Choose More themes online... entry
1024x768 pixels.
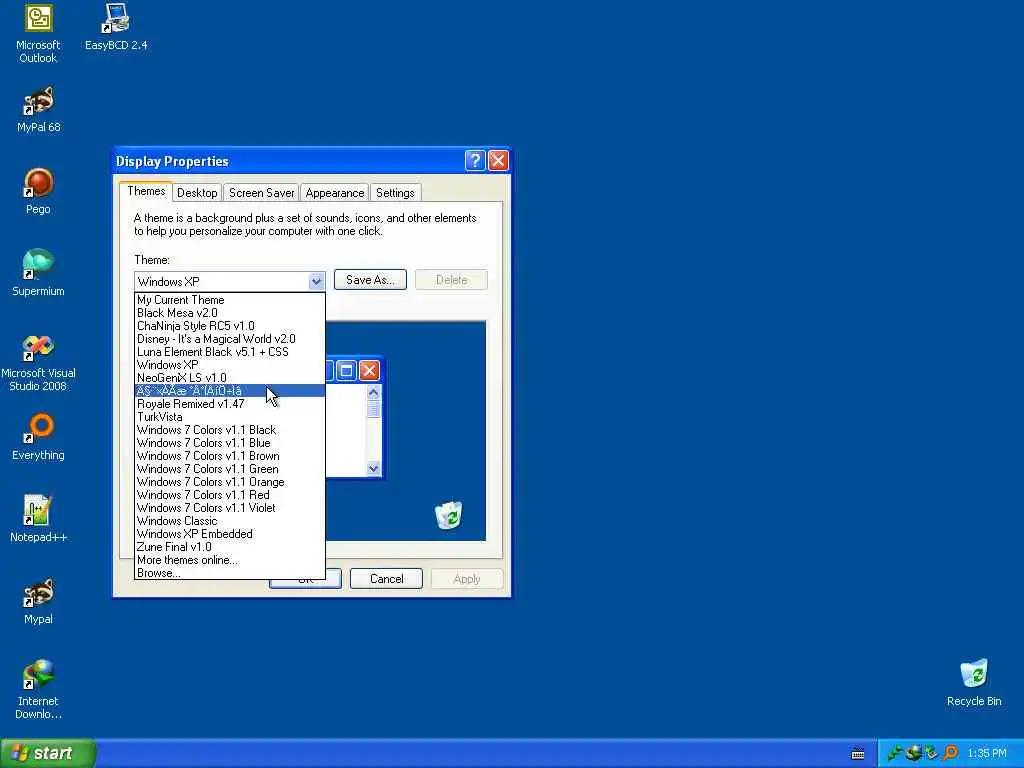229,560
